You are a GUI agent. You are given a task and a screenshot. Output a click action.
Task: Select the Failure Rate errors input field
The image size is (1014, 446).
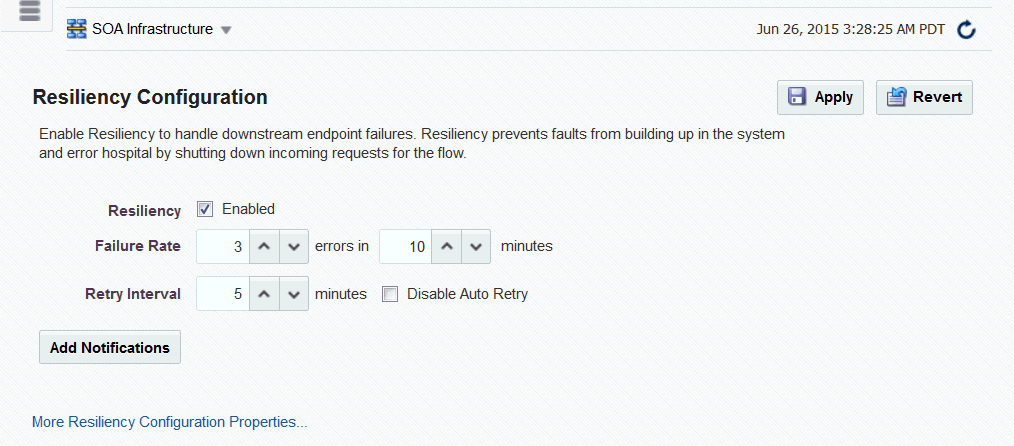pos(223,246)
